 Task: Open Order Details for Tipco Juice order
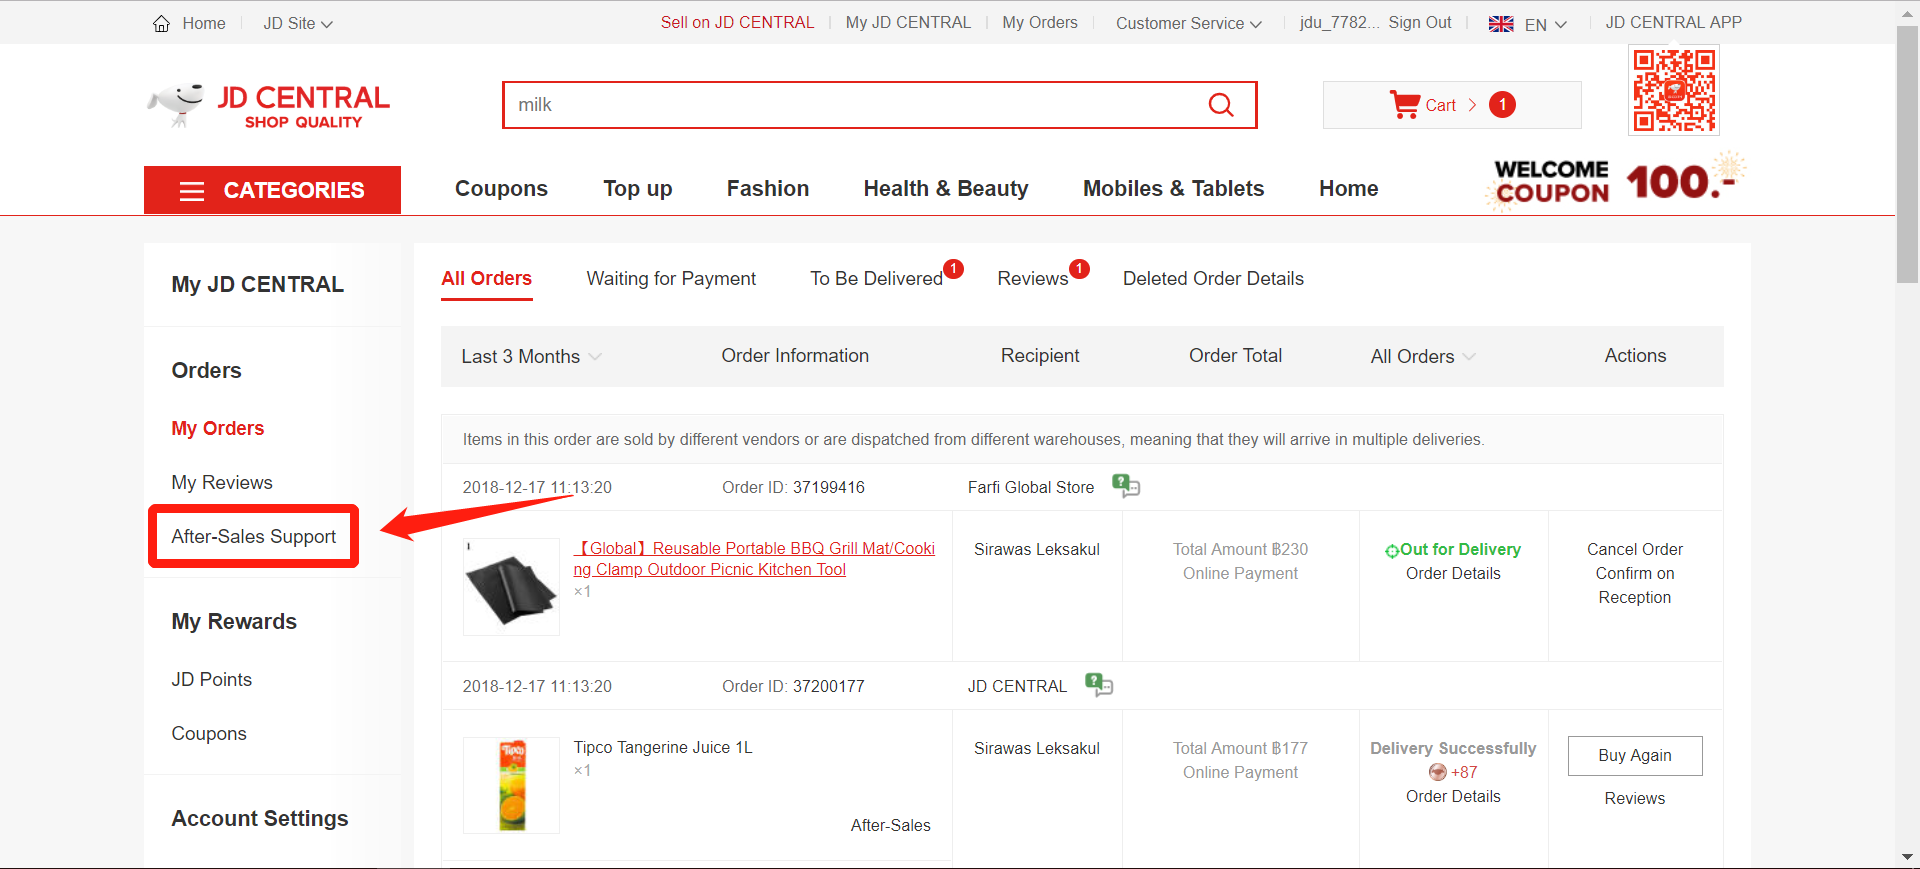[1453, 797]
